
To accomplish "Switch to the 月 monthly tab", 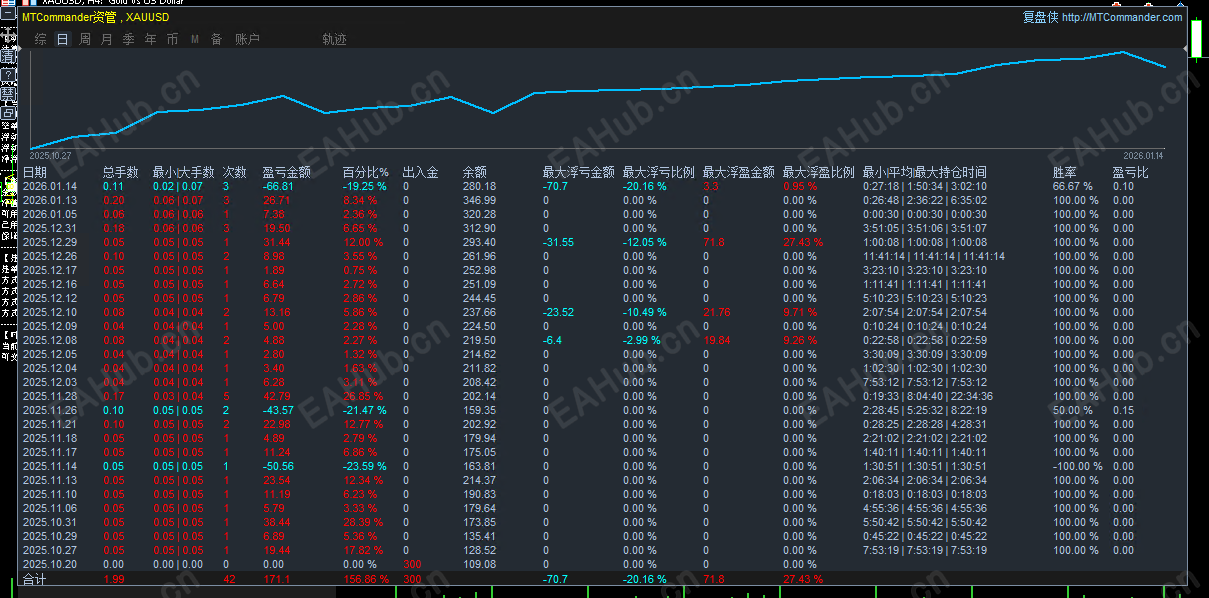I will [107, 40].
